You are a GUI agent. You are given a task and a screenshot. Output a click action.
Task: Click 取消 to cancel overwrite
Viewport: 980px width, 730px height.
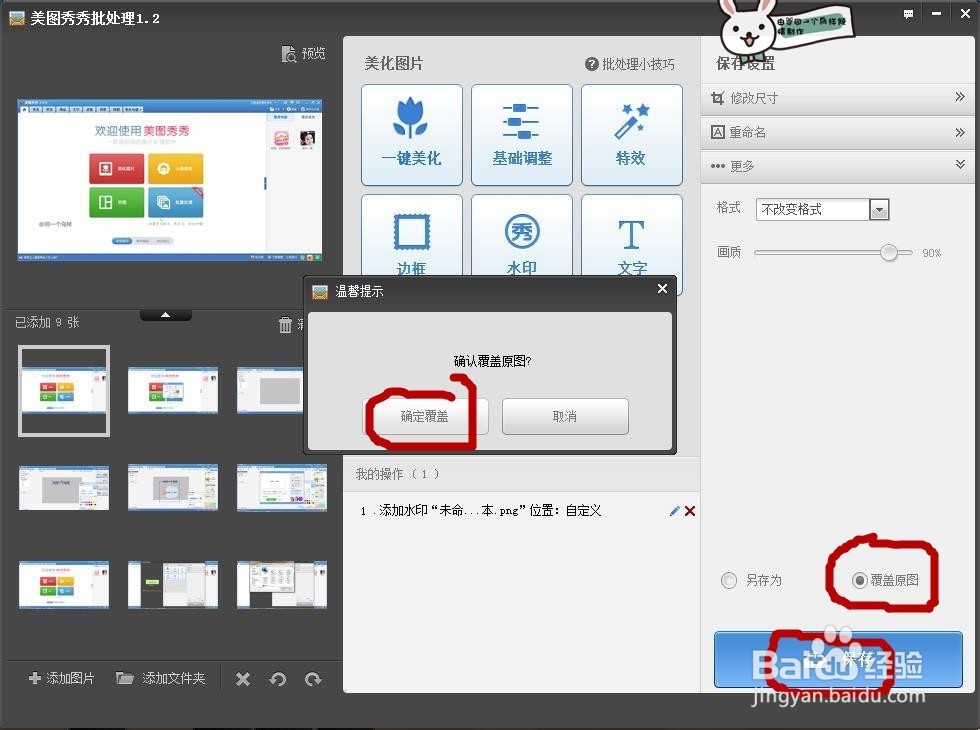(565, 416)
